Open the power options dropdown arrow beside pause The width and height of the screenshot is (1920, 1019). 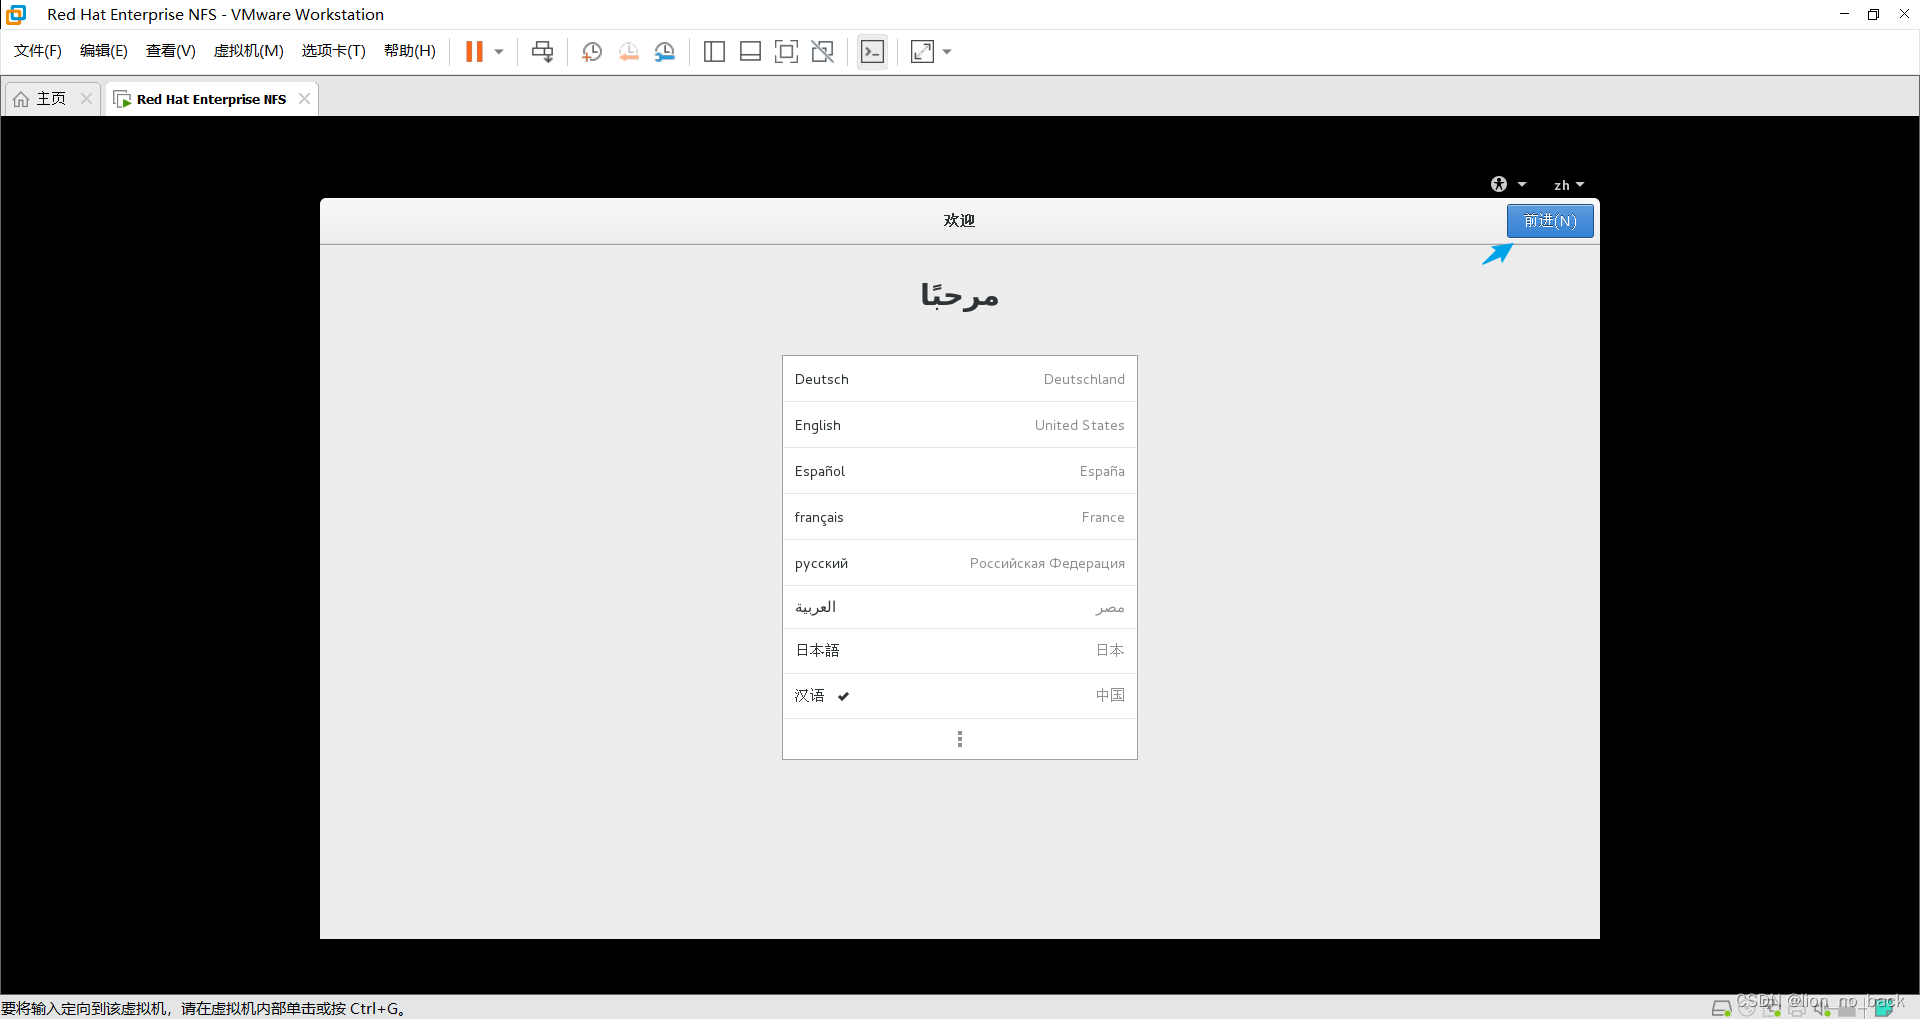[498, 51]
